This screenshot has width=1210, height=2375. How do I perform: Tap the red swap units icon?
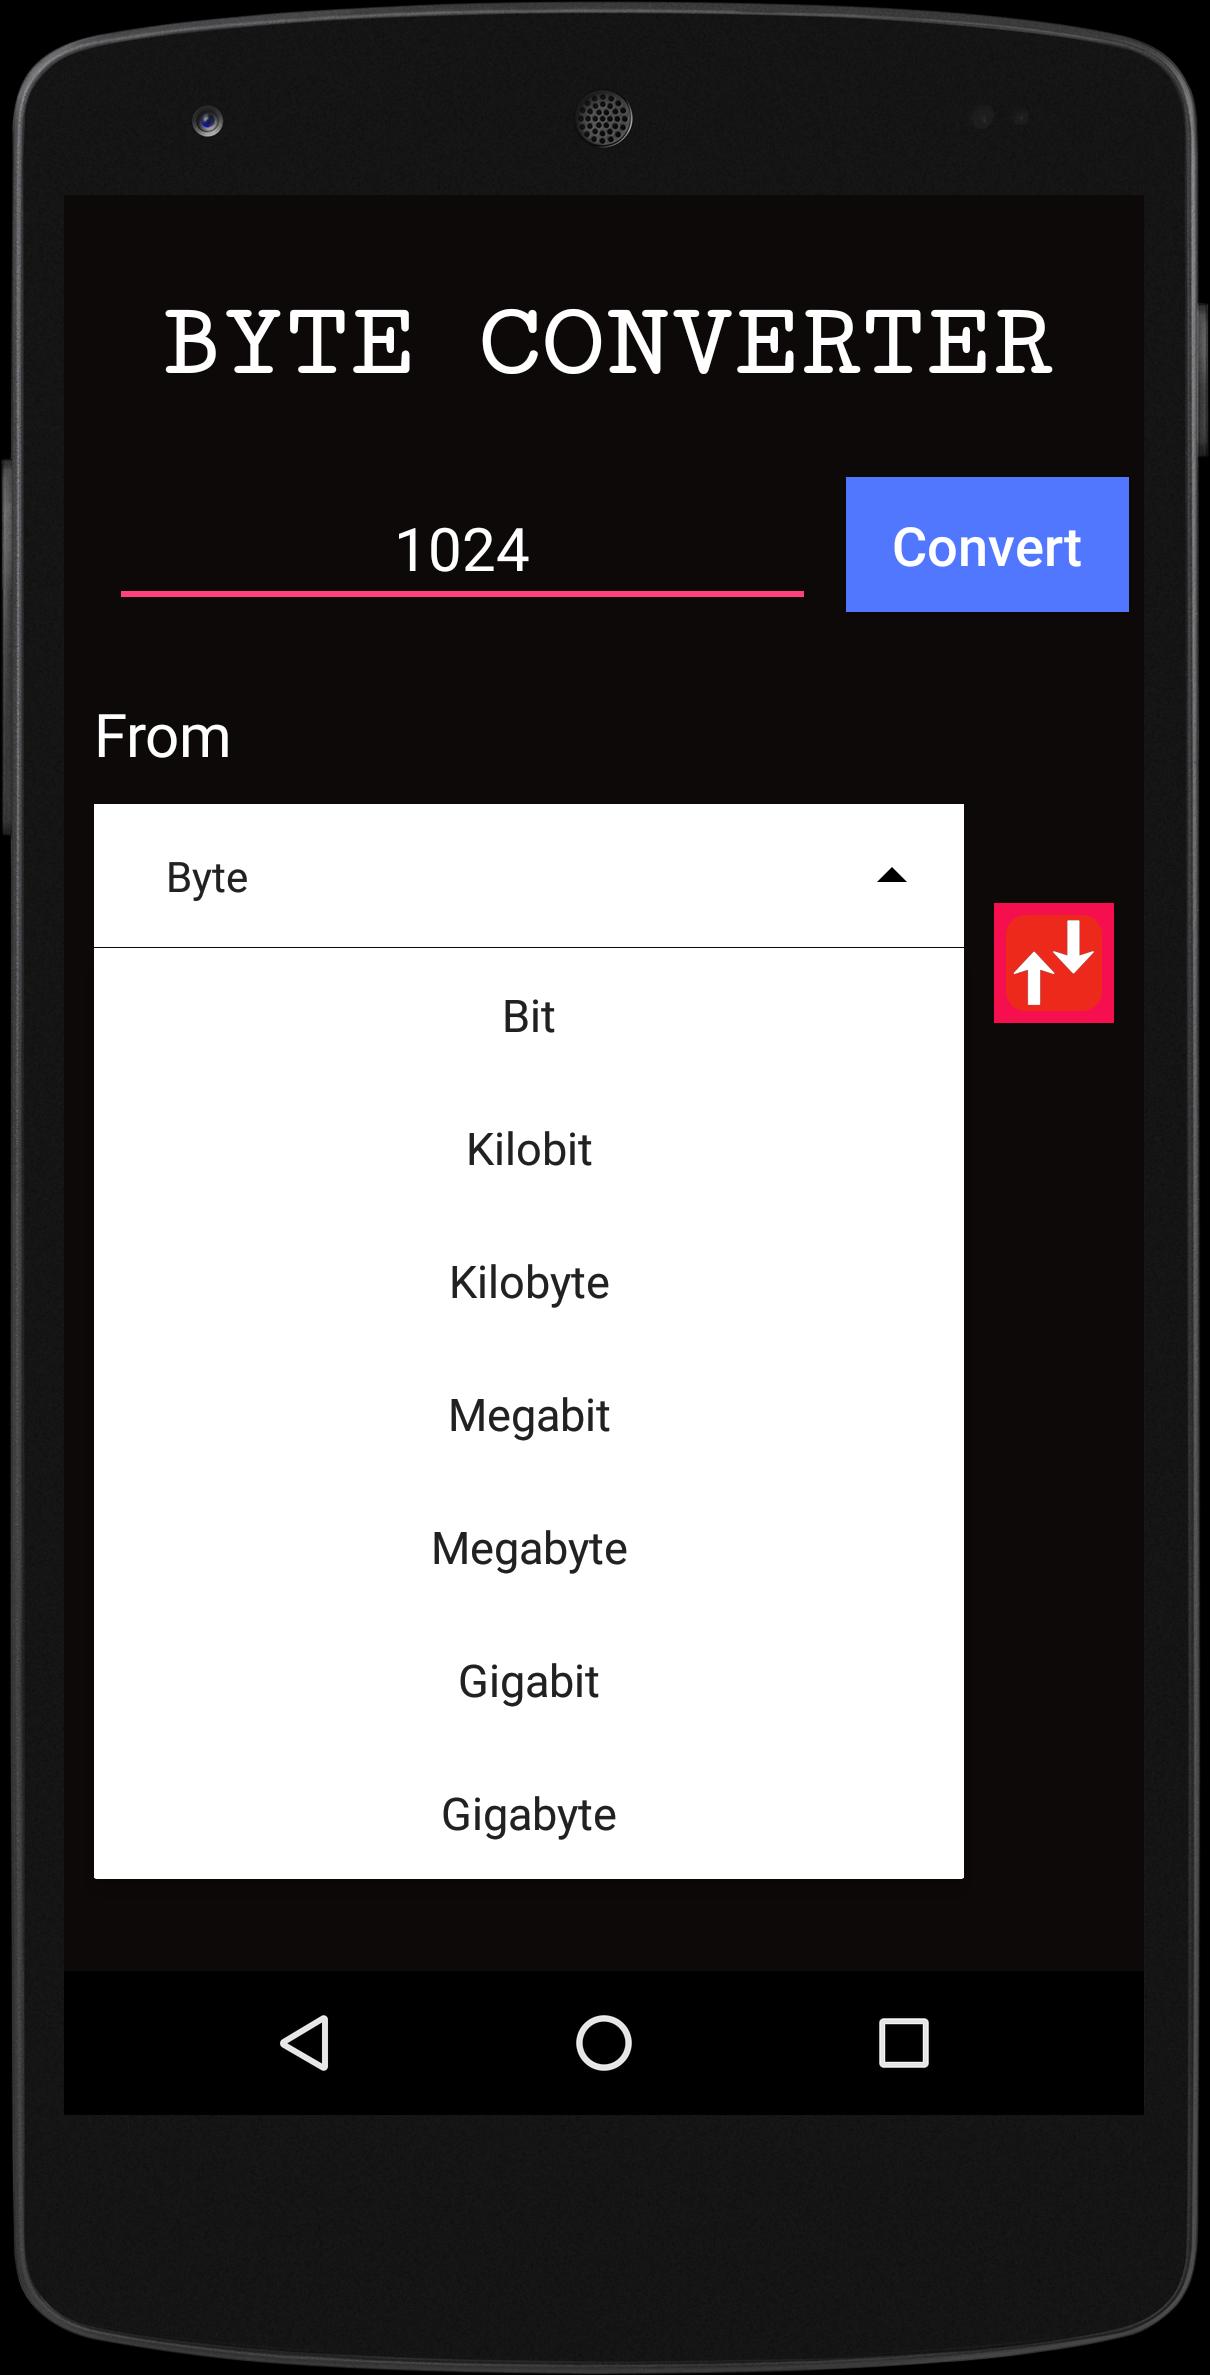click(1054, 963)
